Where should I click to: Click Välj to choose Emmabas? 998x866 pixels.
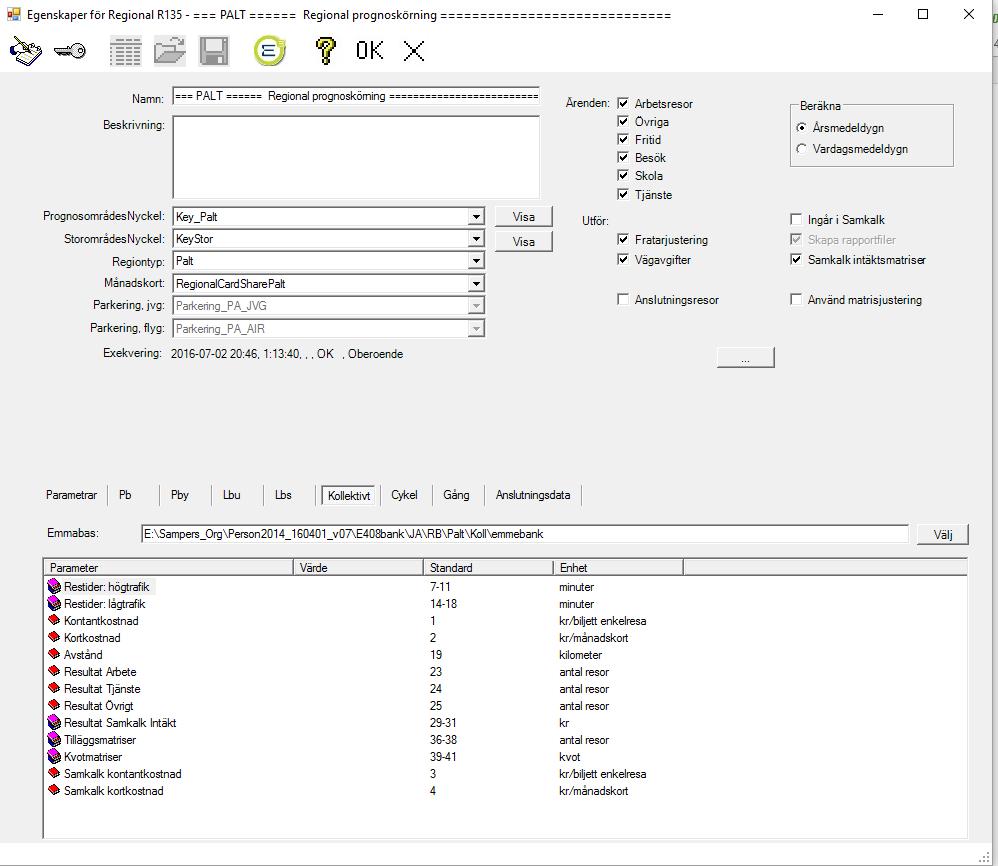(x=943, y=534)
